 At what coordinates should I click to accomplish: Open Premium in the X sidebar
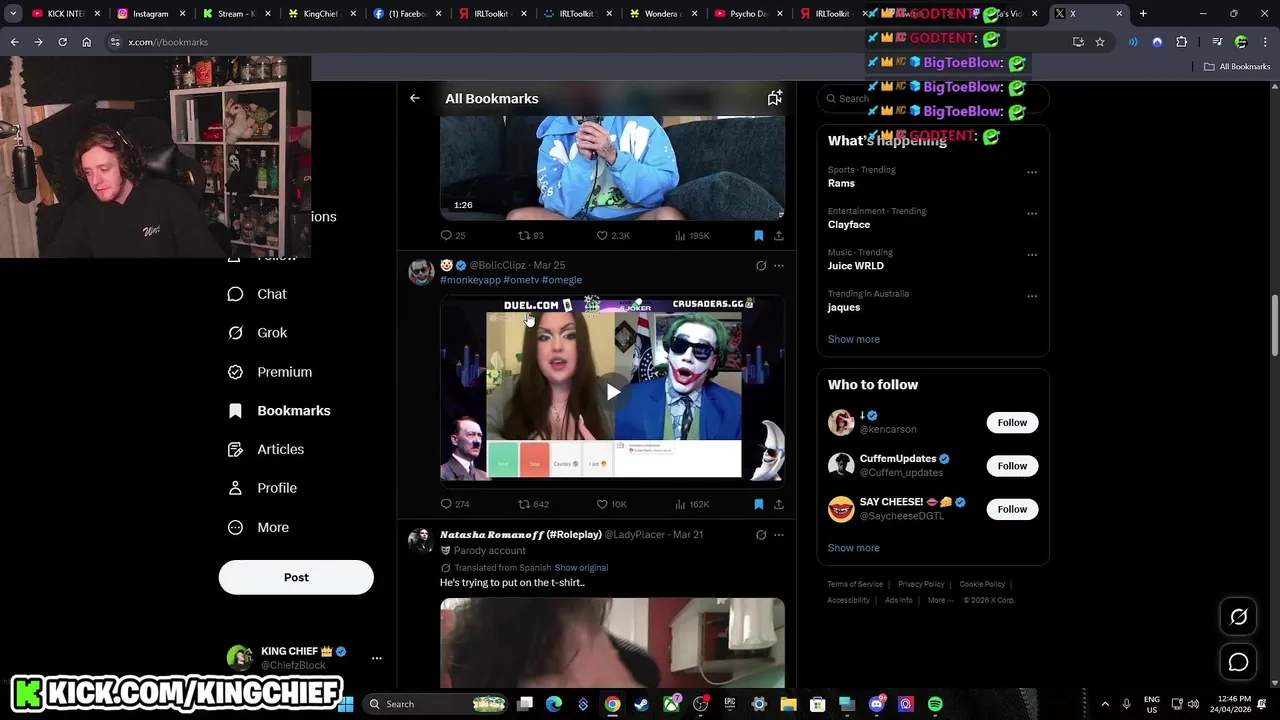pos(270,372)
